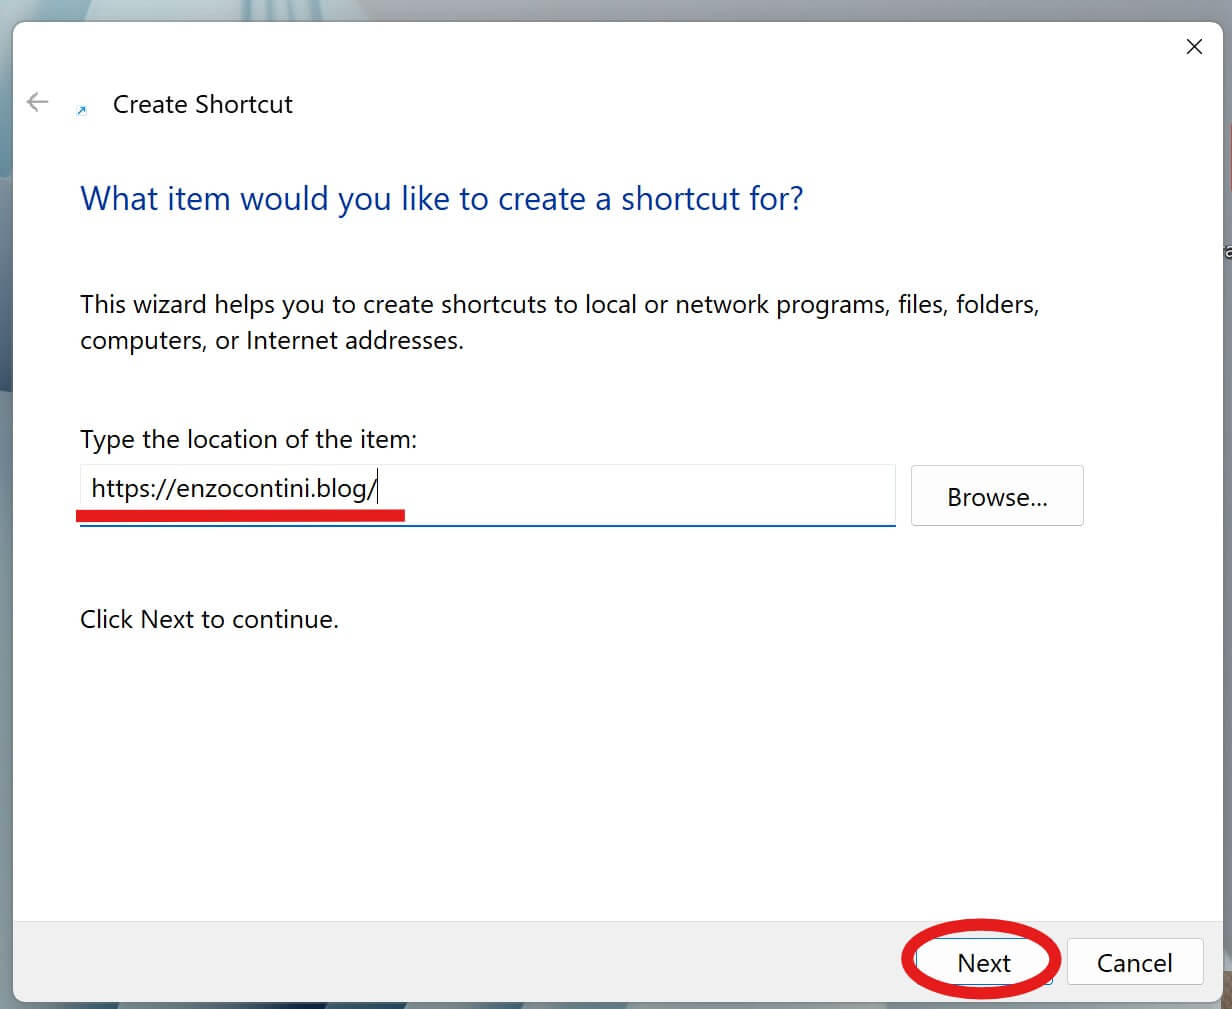Click blank white area below 'Click Next to continue'

click(x=500, y=780)
